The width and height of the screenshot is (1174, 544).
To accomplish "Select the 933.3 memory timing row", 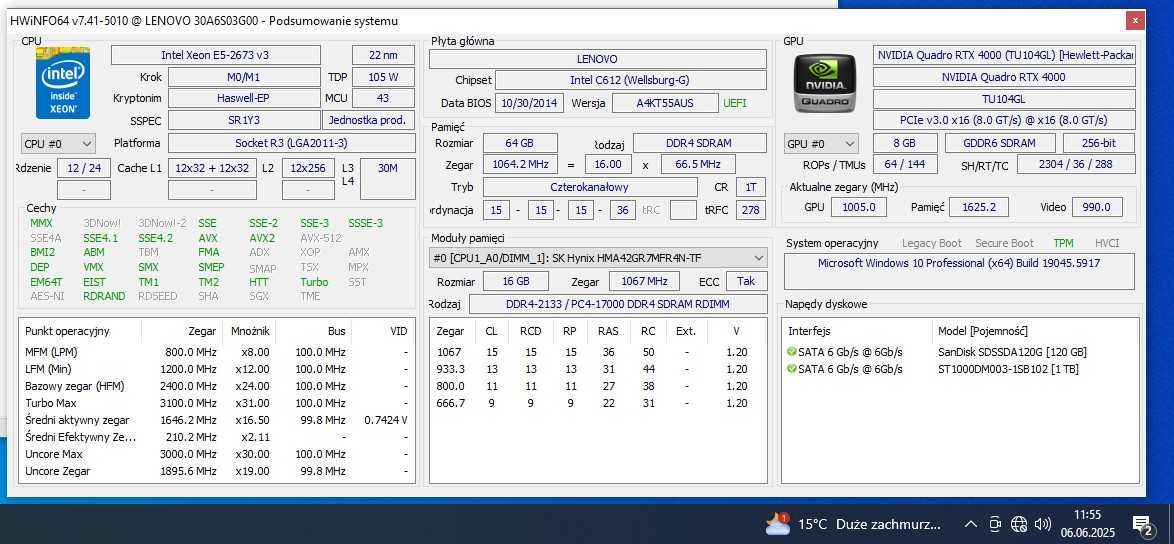I will [597, 369].
